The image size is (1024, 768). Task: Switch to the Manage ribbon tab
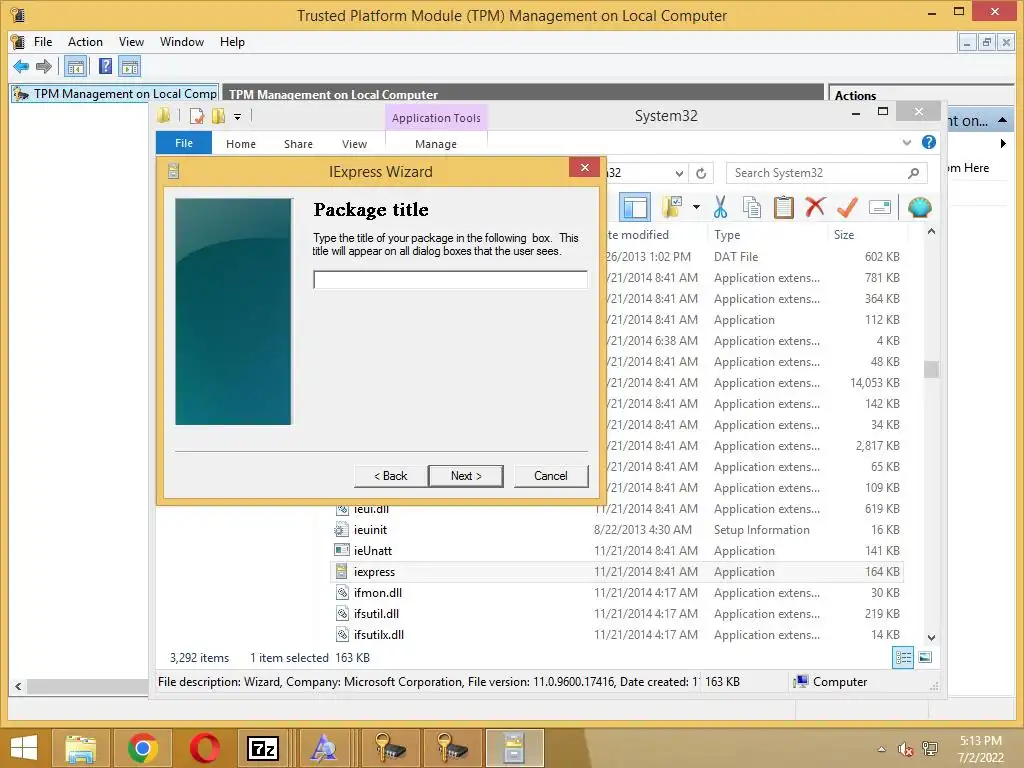(x=436, y=144)
